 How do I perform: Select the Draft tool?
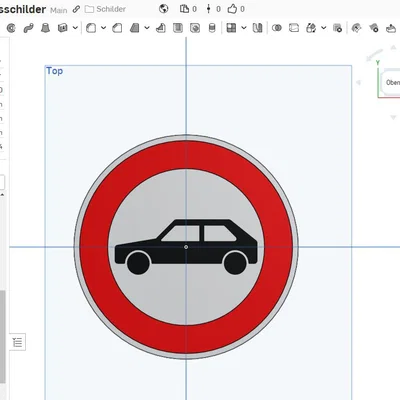(x=135, y=28)
